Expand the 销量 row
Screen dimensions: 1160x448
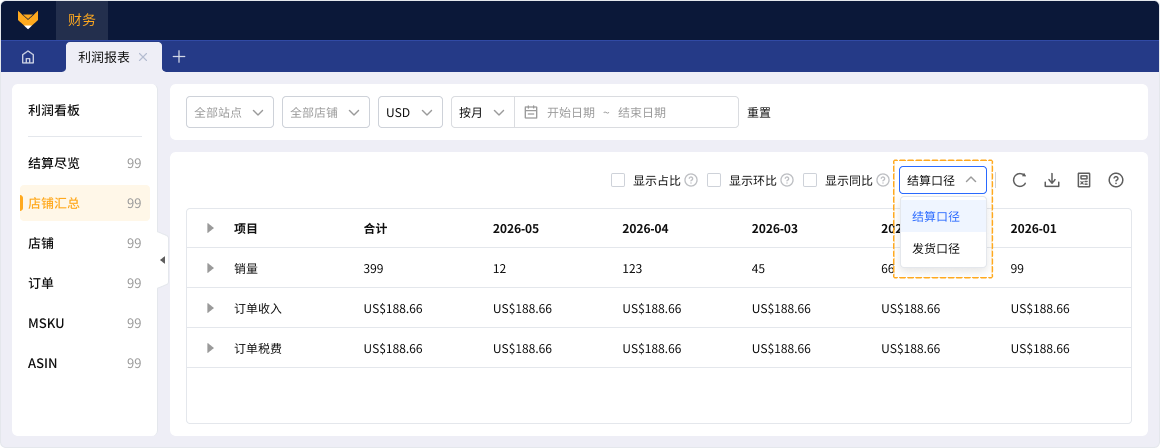click(x=211, y=268)
